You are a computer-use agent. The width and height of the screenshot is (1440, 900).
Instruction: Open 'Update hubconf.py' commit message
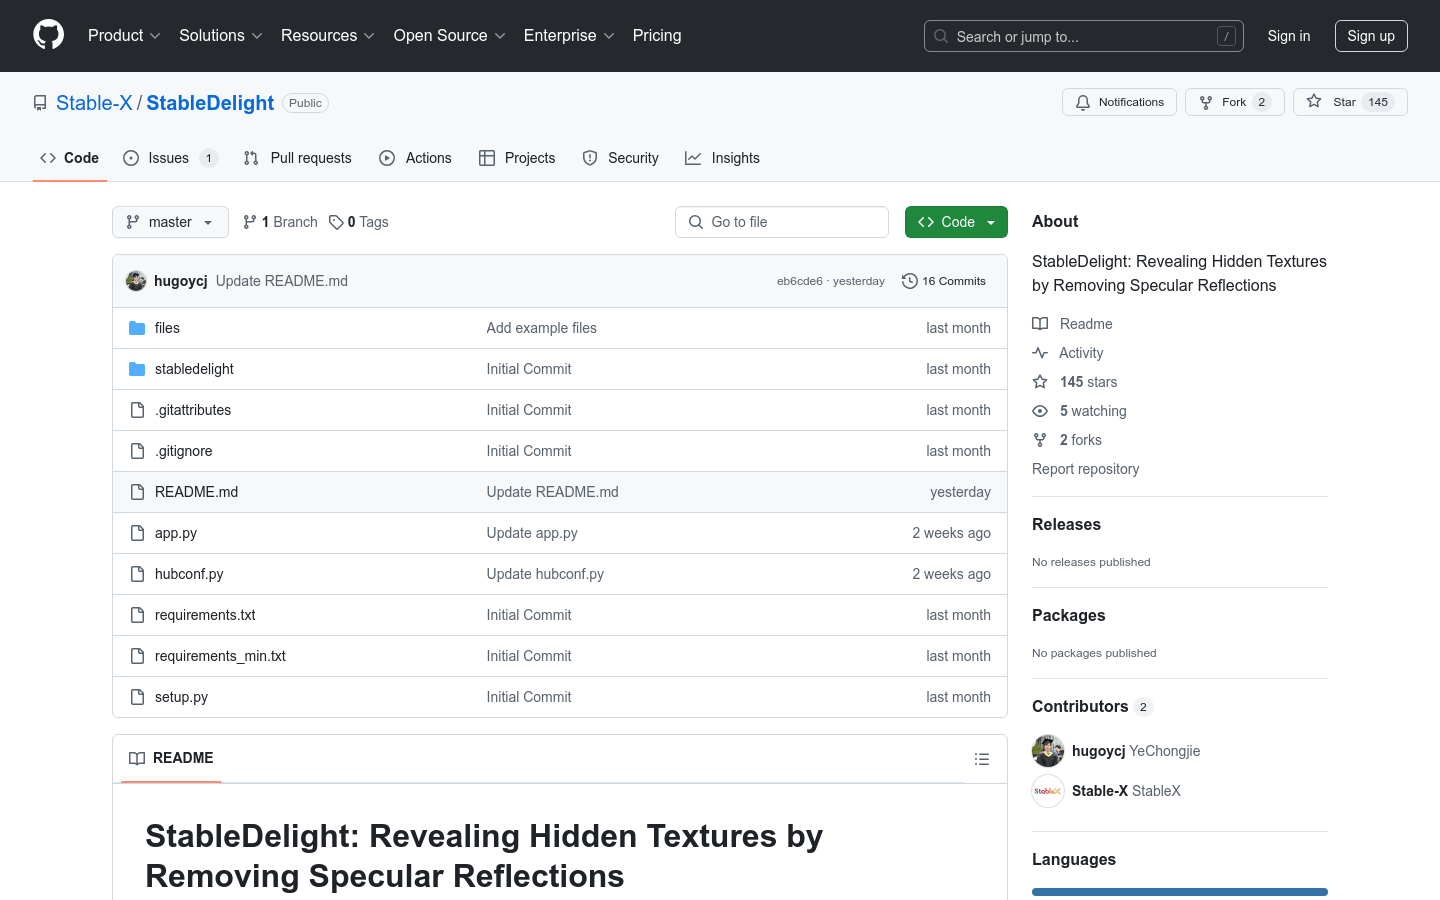click(x=545, y=574)
